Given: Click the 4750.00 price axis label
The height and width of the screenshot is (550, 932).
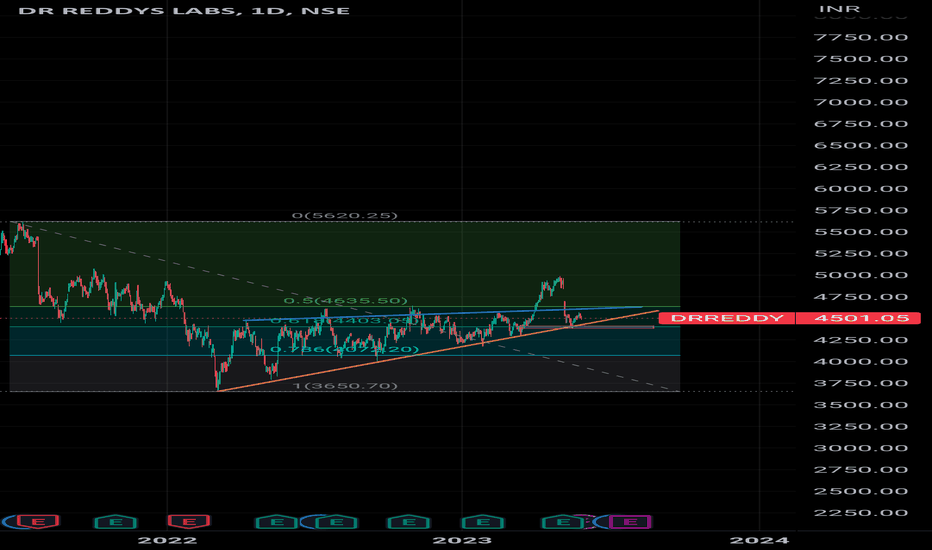Looking at the screenshot, I should 861,297.
